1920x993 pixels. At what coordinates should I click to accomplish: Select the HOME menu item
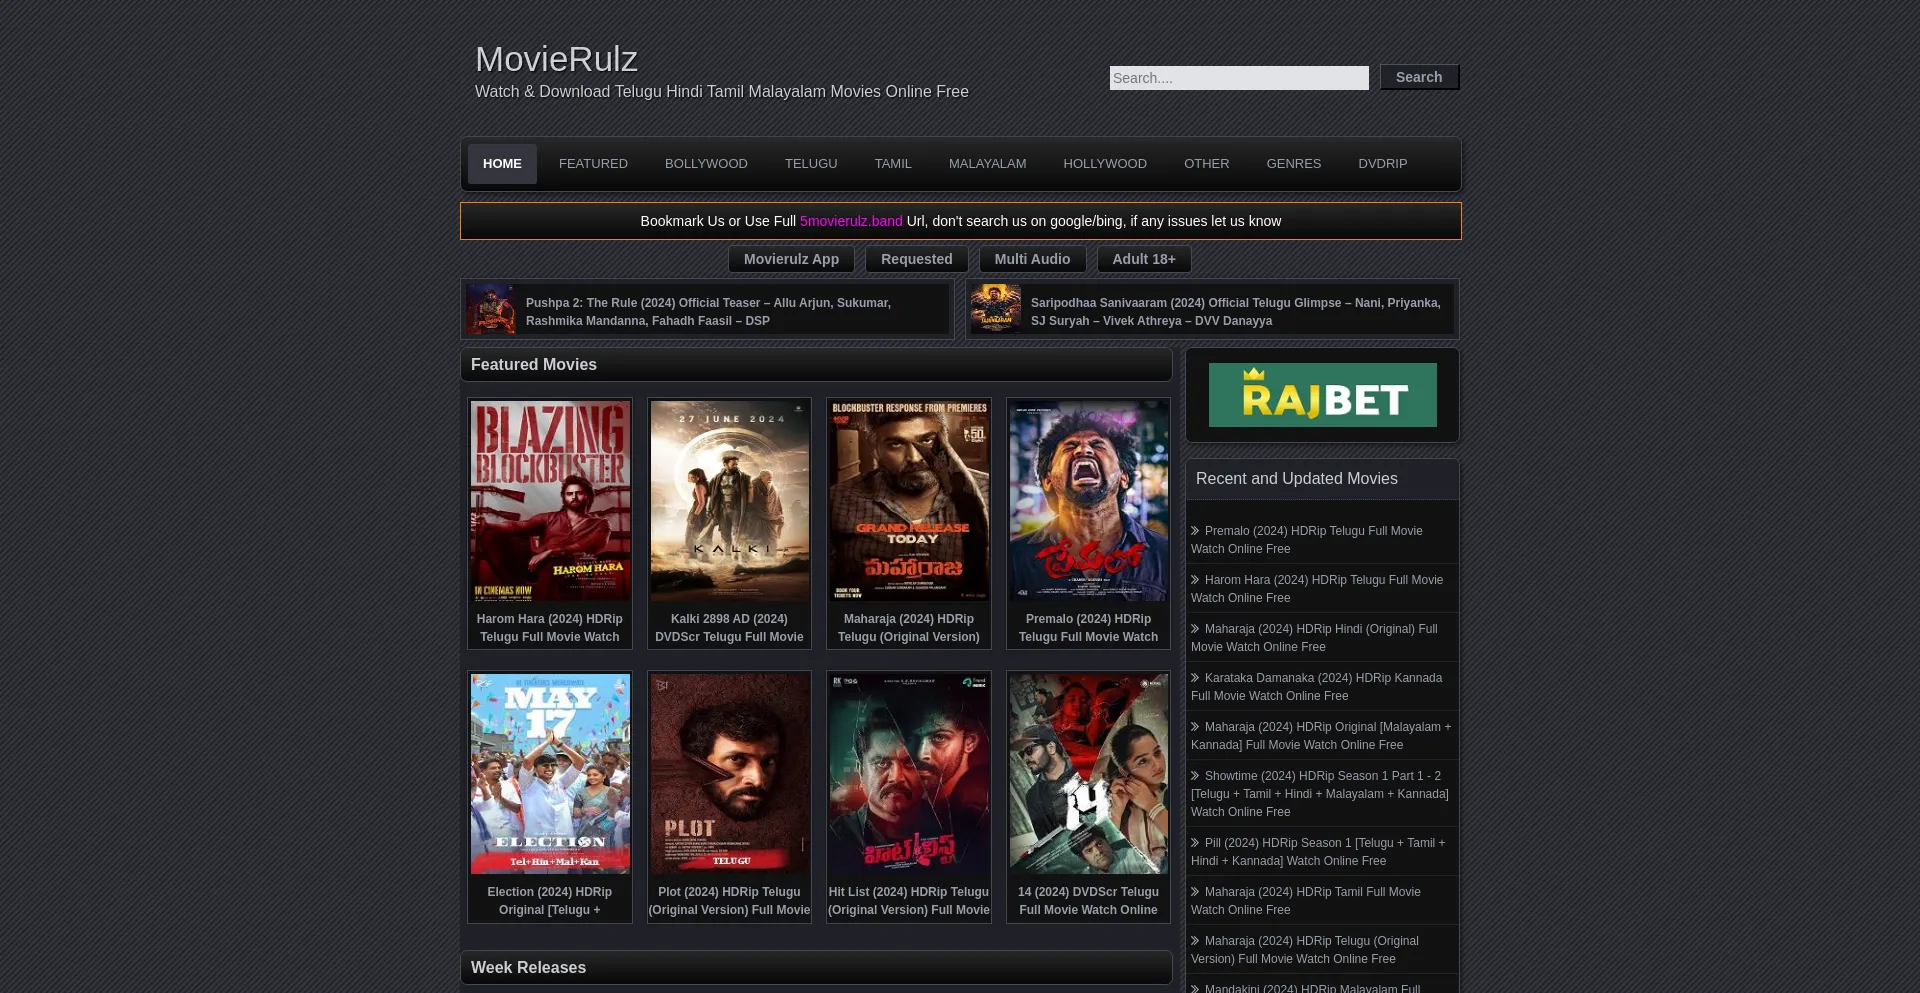502,164
